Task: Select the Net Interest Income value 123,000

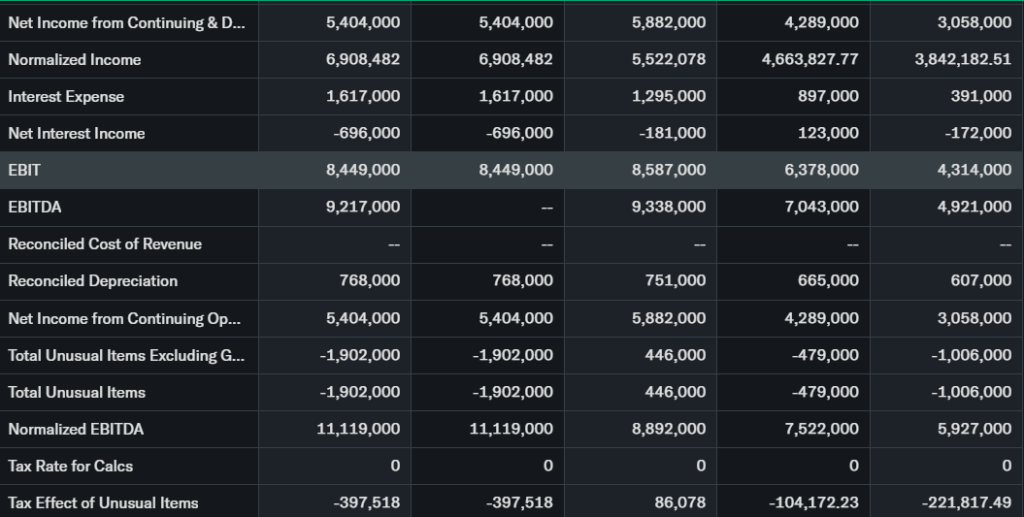Action: coord(829,134)
